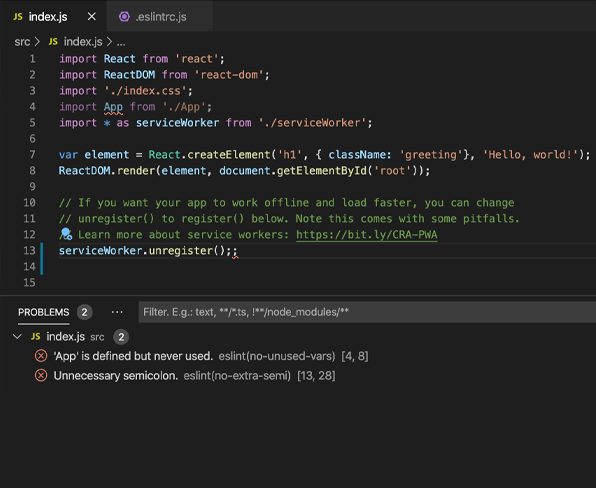
Task: Click the JS icon in the breadcrumb
Action: click(53, 42)
